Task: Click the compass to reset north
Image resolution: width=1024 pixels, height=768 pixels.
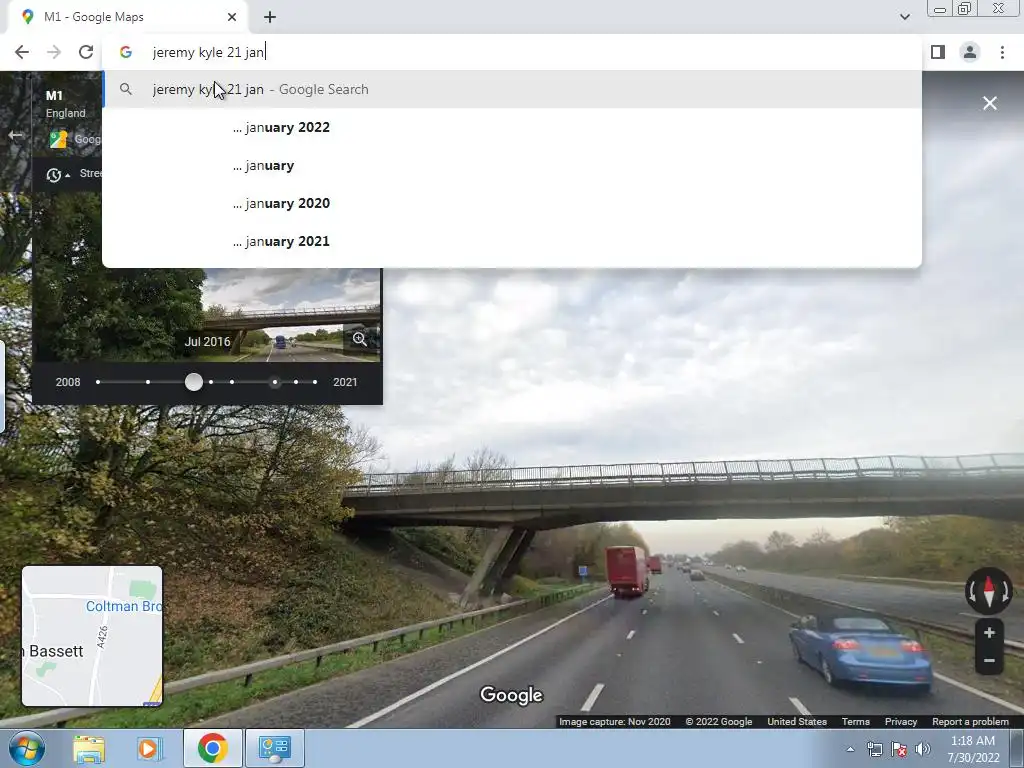Action: tap(989, 590)
